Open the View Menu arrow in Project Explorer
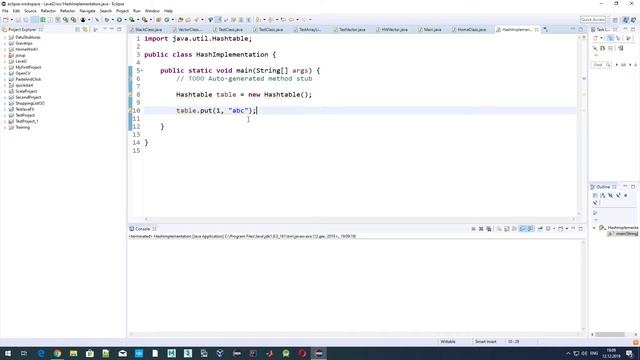Screen dimensions: 640x360 click(x=96, y=30)
